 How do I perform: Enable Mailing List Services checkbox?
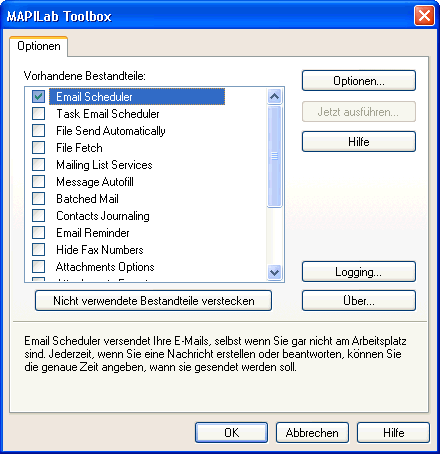coord(39,165)
